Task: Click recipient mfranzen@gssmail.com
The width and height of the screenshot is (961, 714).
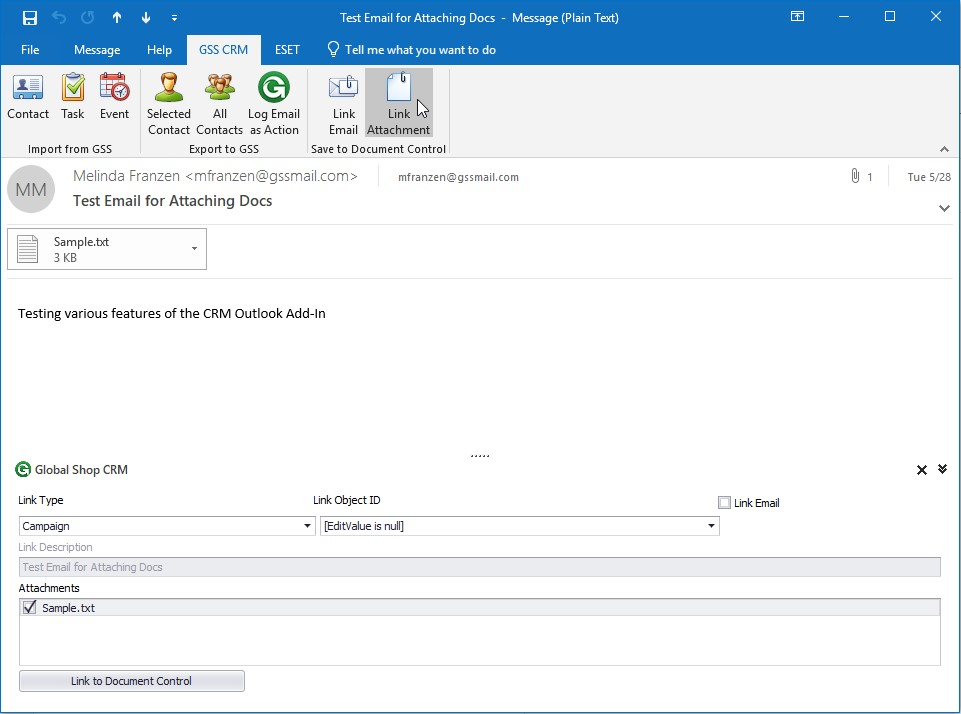Action: [x=458, y=177]
